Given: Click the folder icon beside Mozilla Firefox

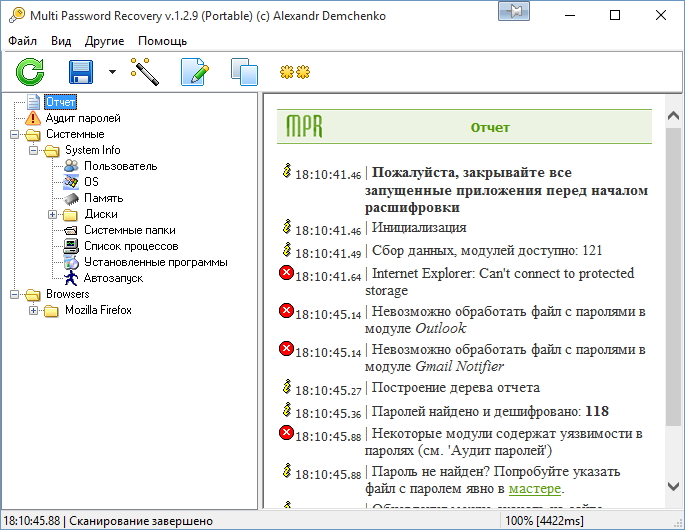Looking at the screenshot, I should click(52, 311).
